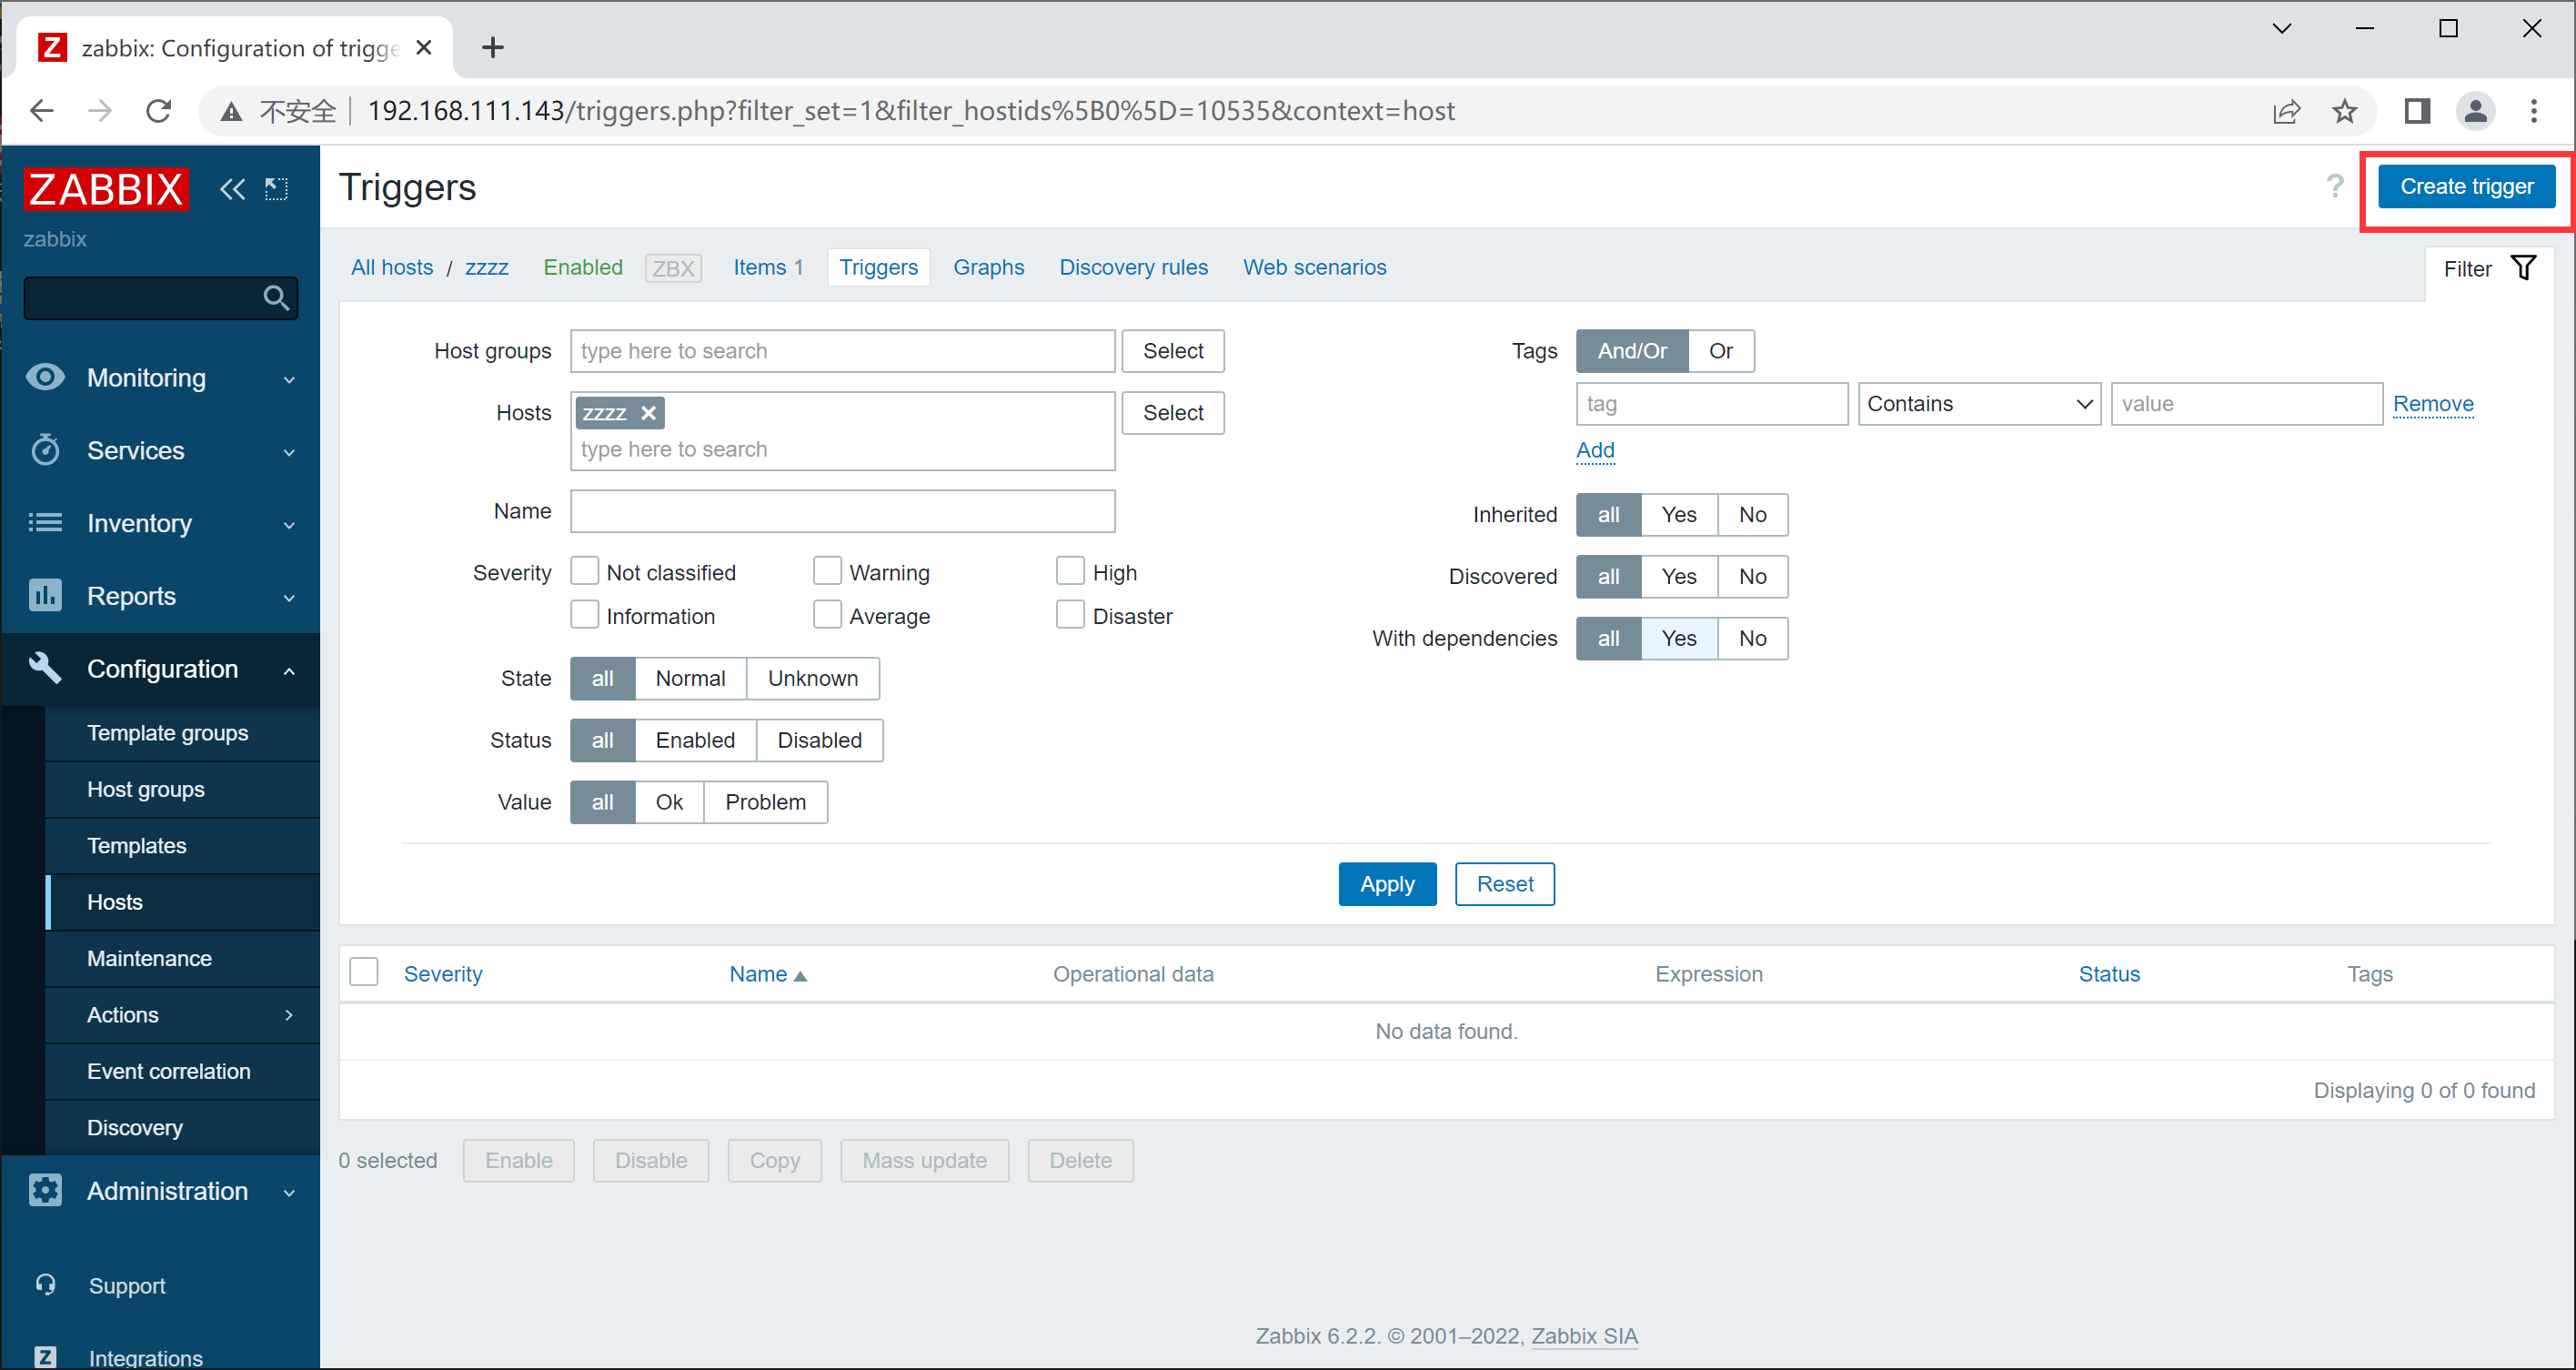This screenshot has height=1370, width=2576.
Task: Bookmark this page with star icon
Action: [2345, 111]
